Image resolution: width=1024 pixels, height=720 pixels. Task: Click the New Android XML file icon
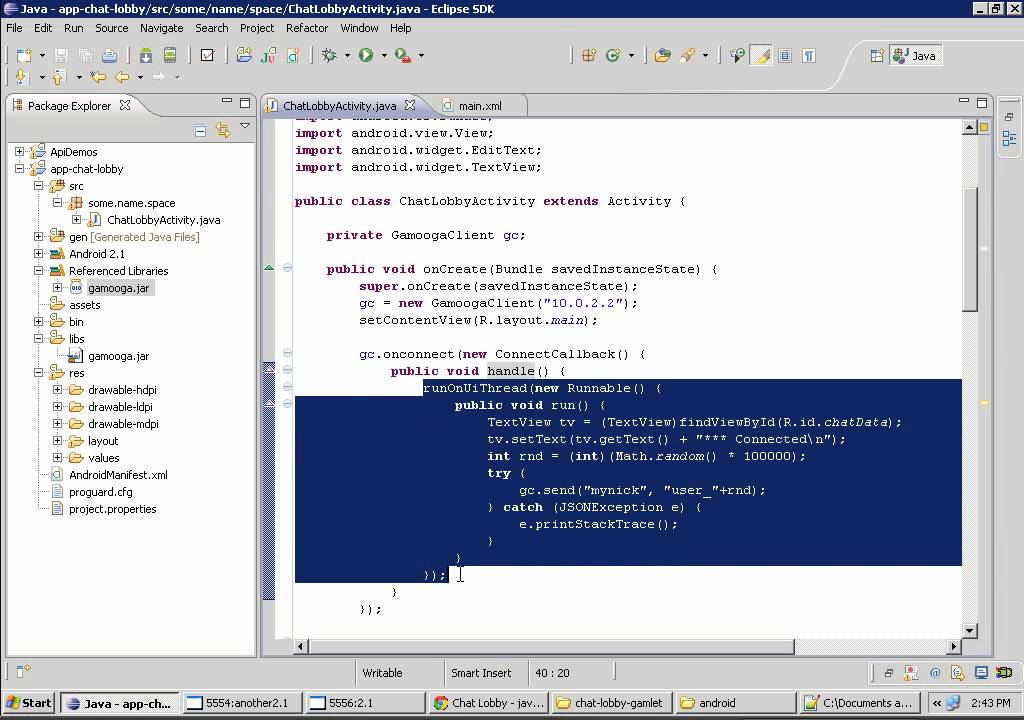(293, 56)
